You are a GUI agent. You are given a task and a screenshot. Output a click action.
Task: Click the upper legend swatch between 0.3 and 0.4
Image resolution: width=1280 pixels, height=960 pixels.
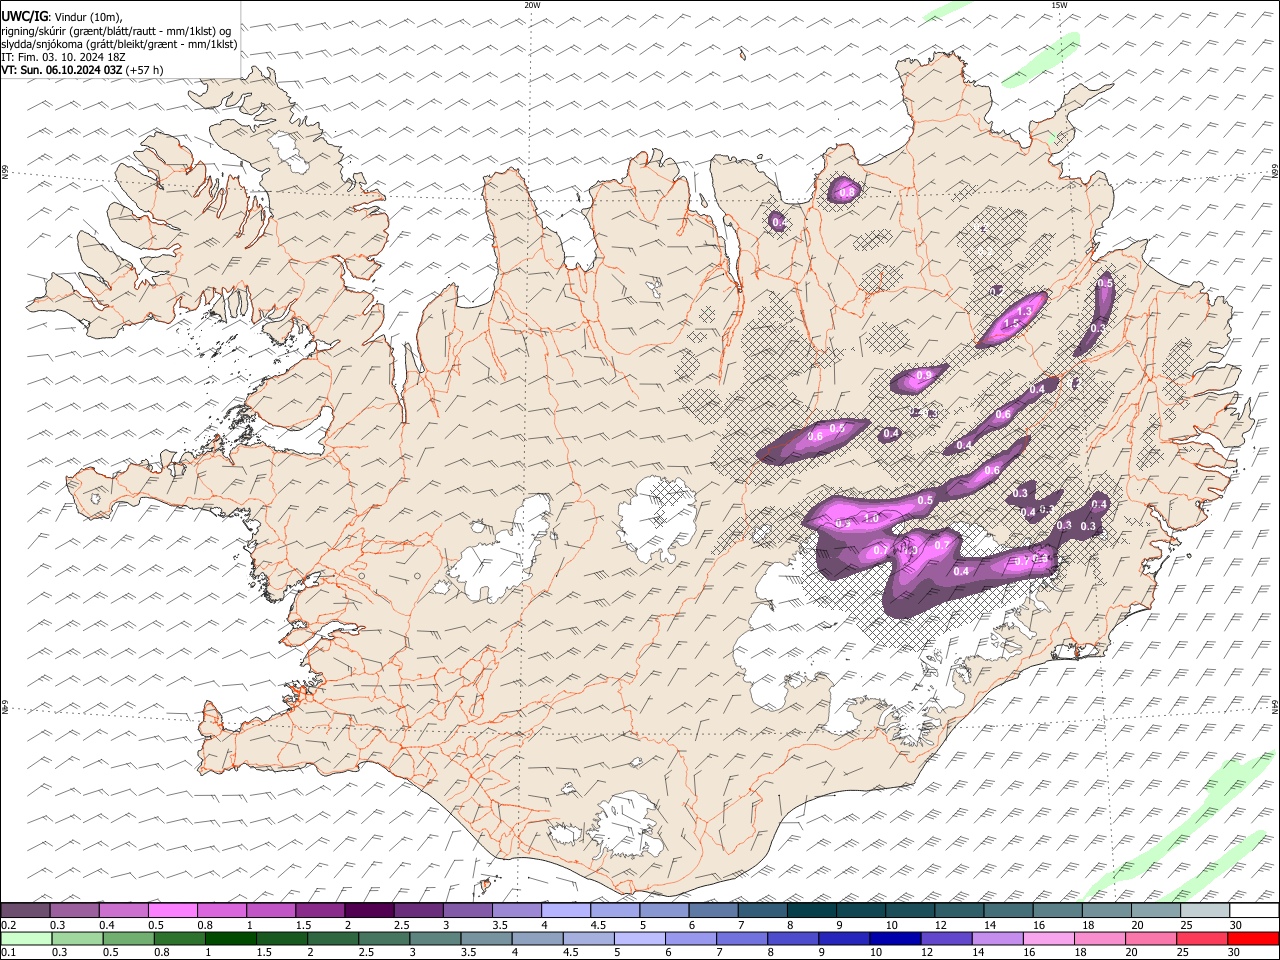tap(75, 910)
